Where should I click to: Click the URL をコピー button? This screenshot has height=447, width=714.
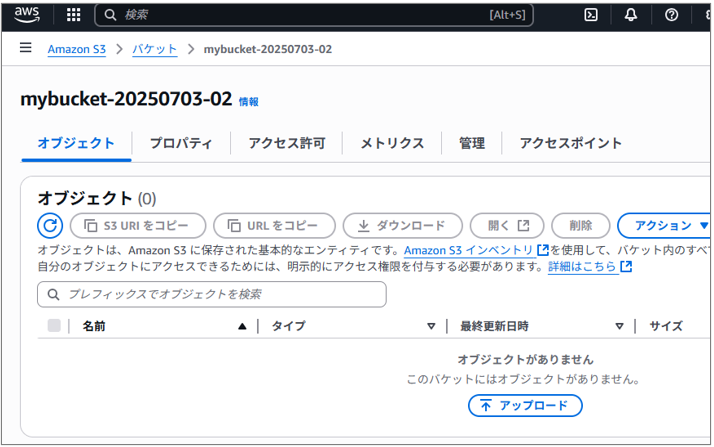275,226
